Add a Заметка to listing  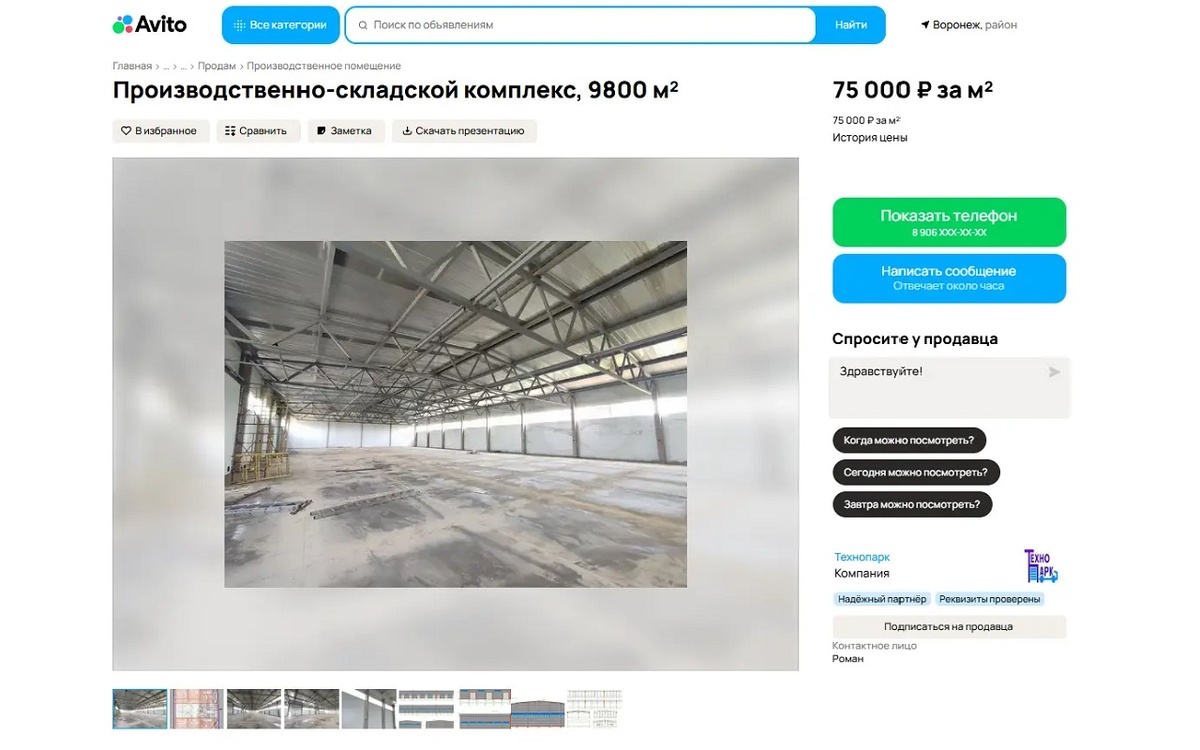coord(345,131)
